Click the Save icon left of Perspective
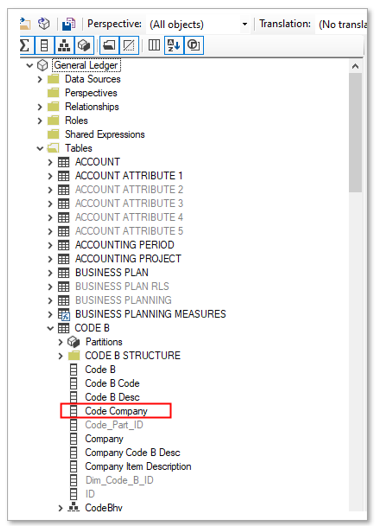379x526 pixels. [69, 24]
